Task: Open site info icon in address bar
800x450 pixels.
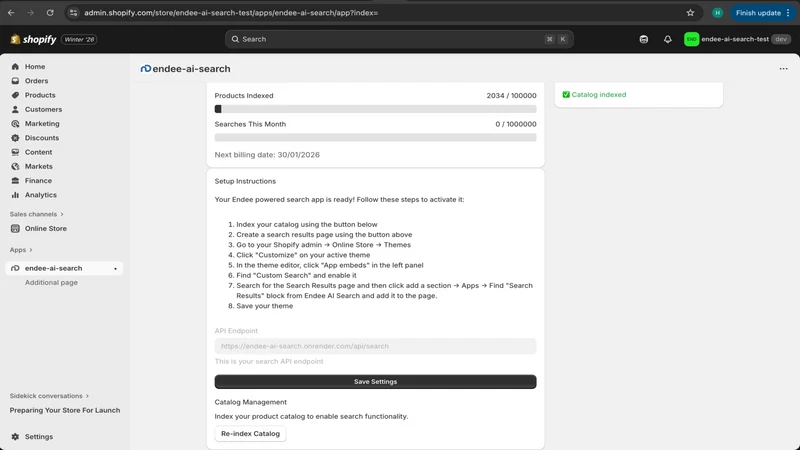Action: (x=73, y=13)
